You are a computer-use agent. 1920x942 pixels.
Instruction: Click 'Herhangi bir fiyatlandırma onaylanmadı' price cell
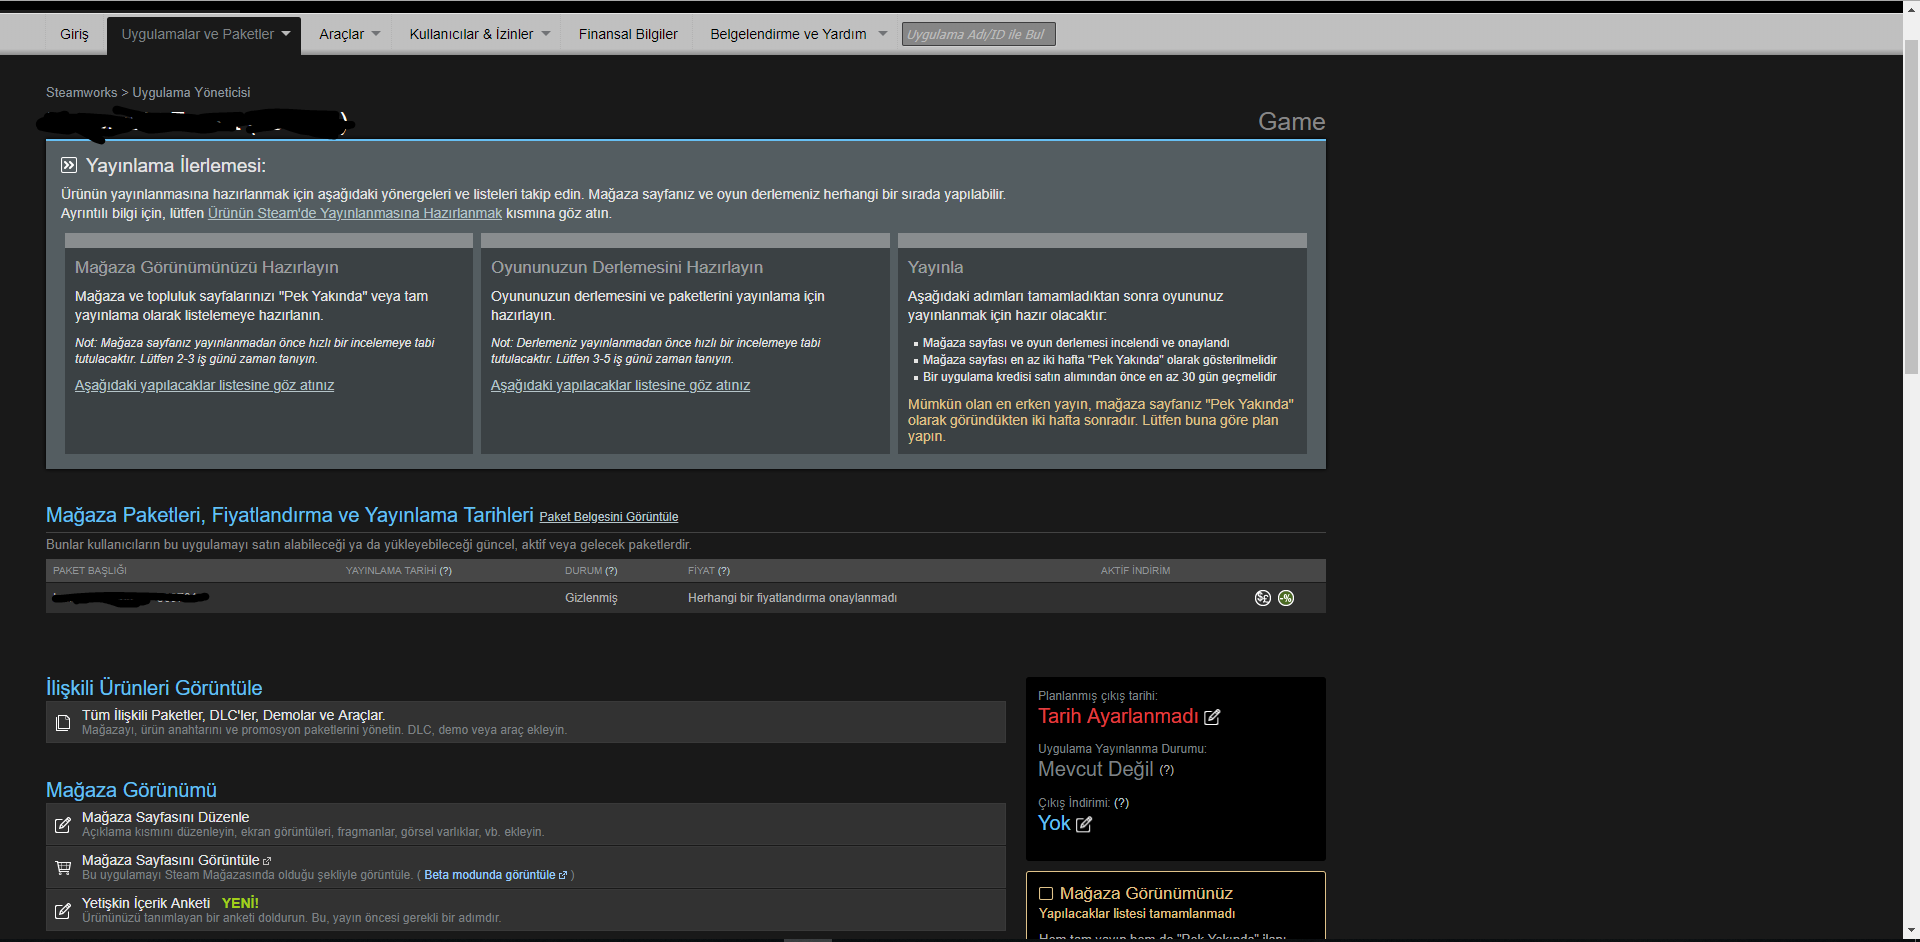pos(792,598)
